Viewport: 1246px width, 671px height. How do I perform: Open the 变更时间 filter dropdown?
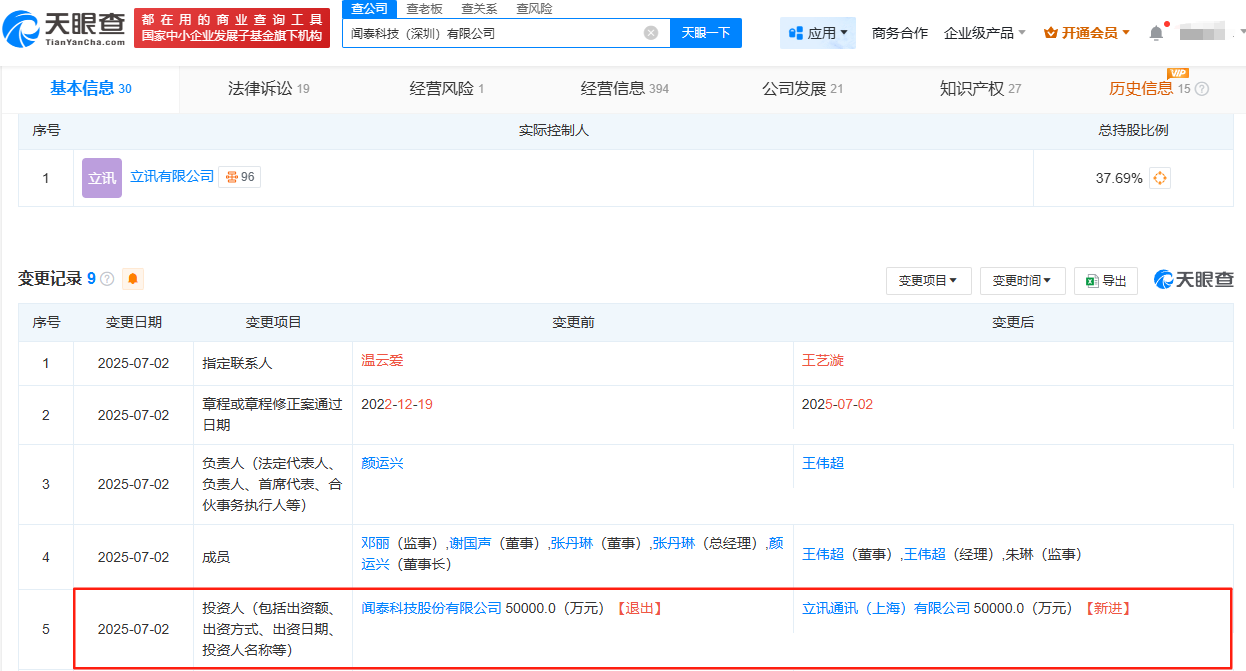pyautogui.click(x=1022, y=281)
